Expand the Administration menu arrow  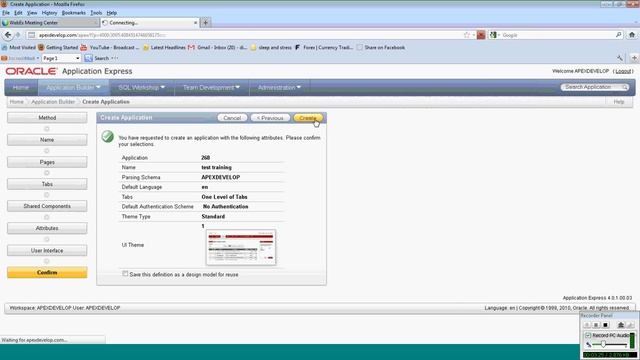pyautogui.click(x=299, y=87)
